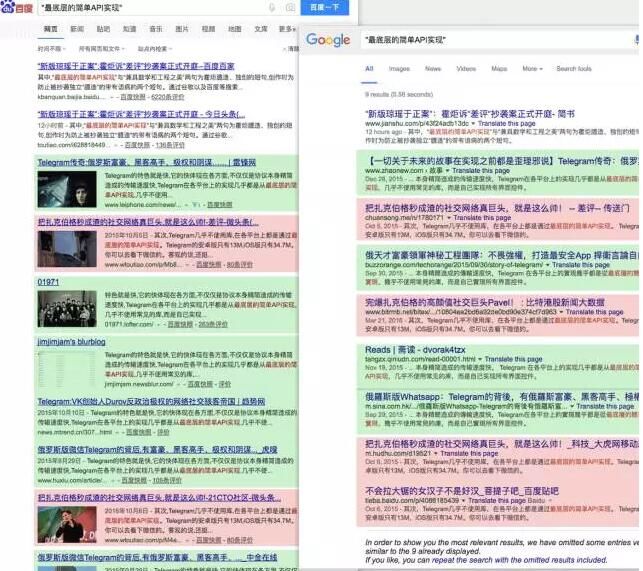Open the 所有网页和文件 file type dropdown
Image resolution: width=643 pixels, height=571 pixels.
(x=102, y=49)
